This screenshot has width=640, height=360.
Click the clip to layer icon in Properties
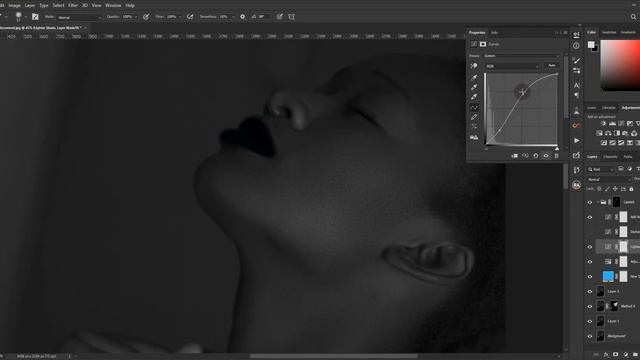click(x=514, y=156)
